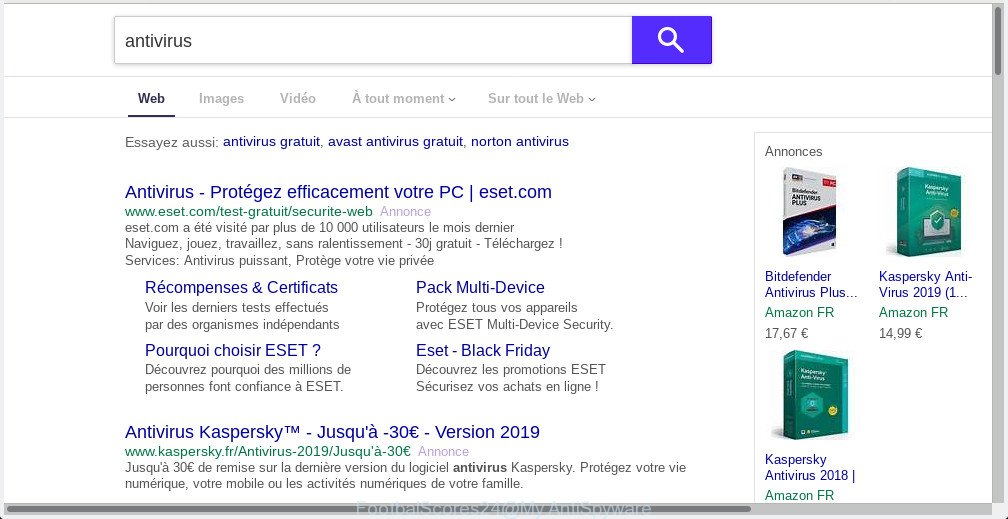Open the "Pack Multi-Device" sitelink
1008x519 pixels.
pyautogui.click(x=480, y=287)
